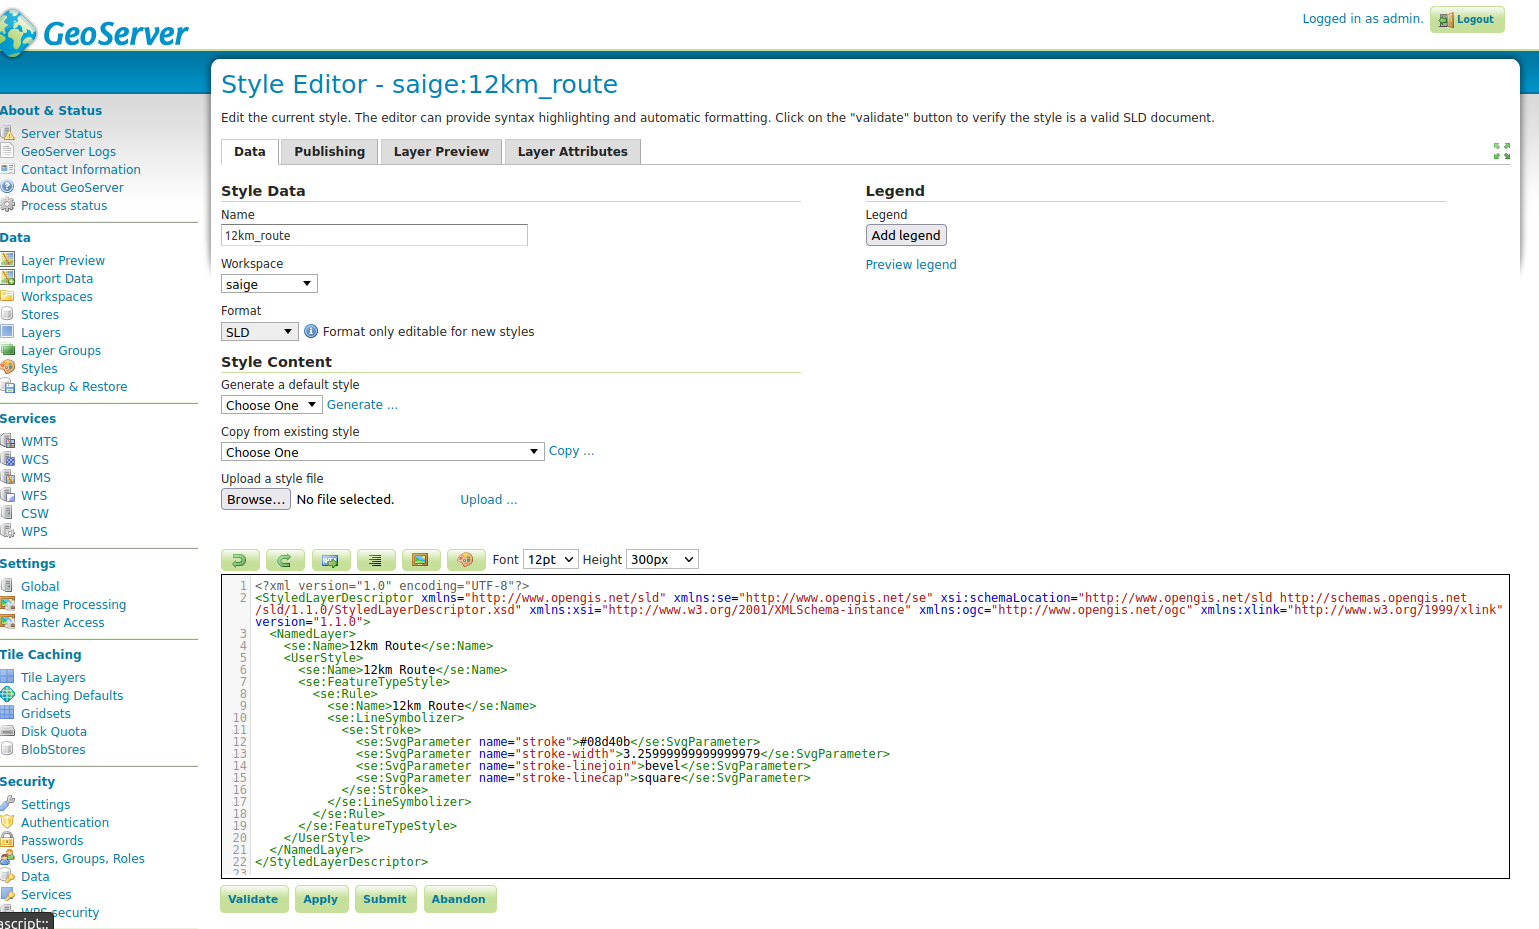Click the Image Processing icon

point(8,604)
